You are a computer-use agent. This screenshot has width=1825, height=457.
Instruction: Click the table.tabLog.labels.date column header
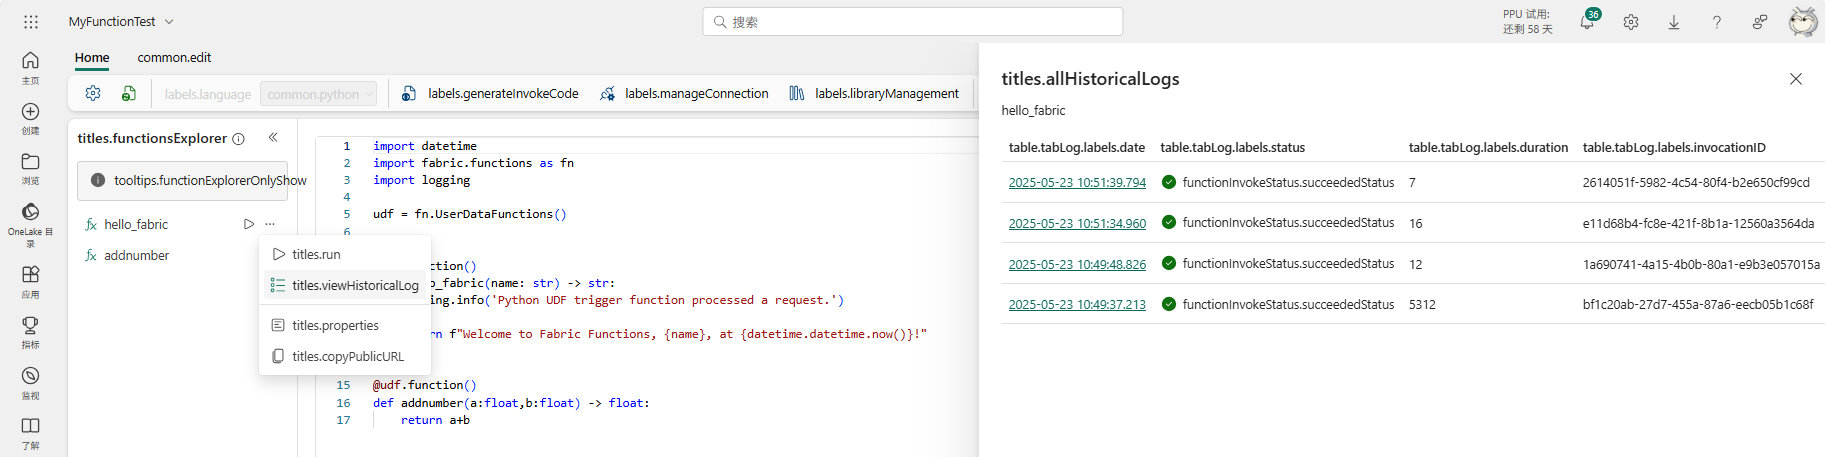click(x=1076, y=147)
